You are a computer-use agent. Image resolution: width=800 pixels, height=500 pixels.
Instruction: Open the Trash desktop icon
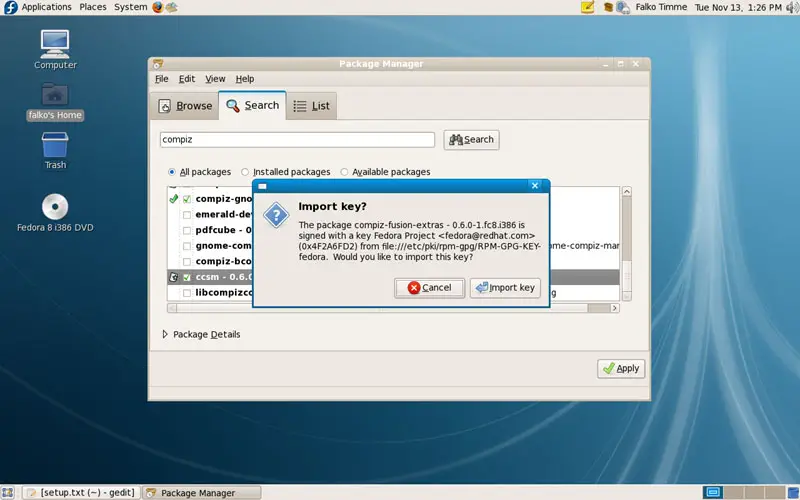(55, 151)
